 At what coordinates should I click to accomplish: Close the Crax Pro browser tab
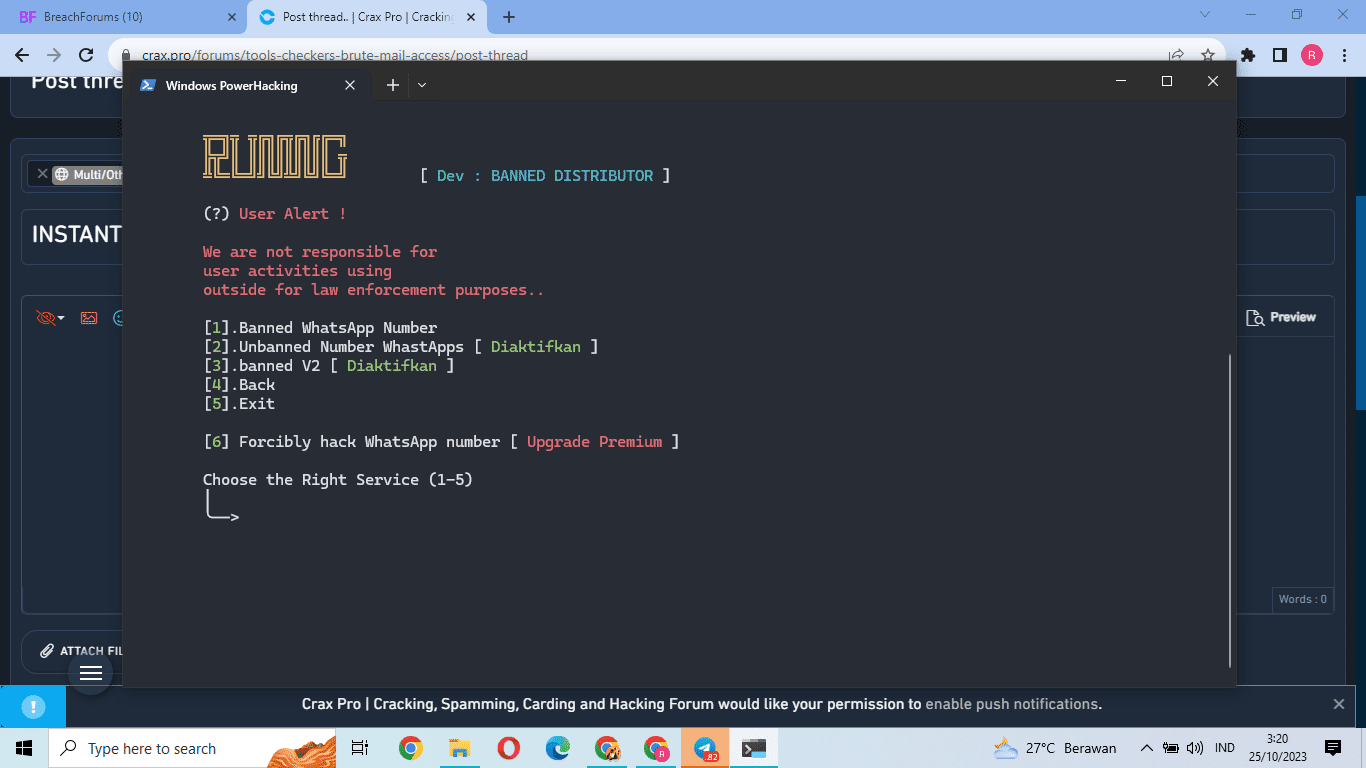click(471, 17)
